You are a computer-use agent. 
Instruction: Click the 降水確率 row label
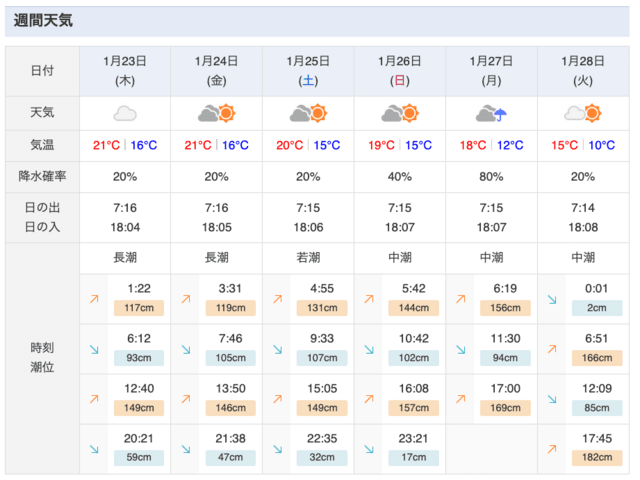point(42,177)
